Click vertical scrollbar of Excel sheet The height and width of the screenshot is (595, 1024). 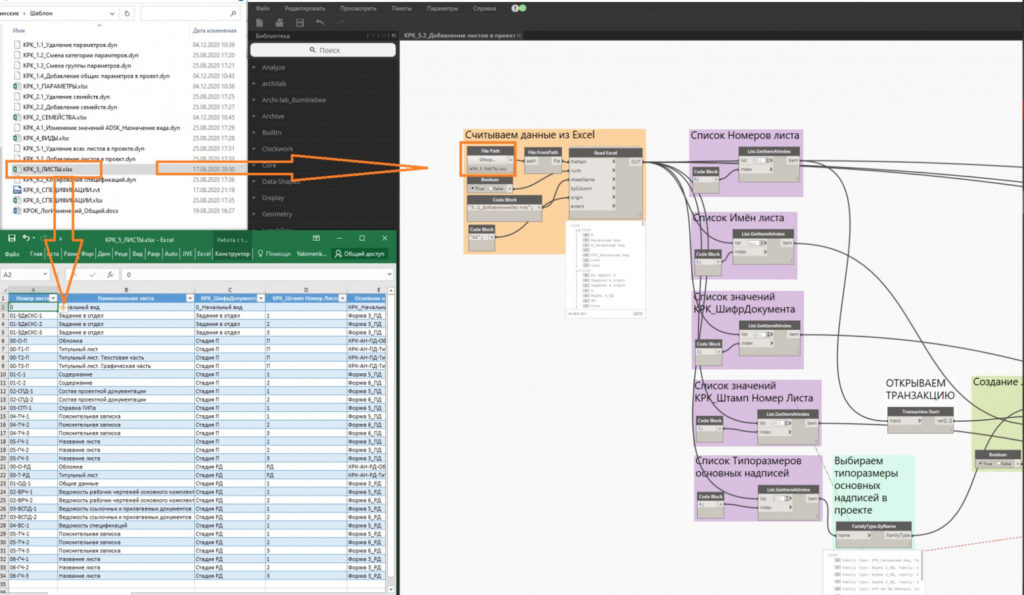point(391,438)
